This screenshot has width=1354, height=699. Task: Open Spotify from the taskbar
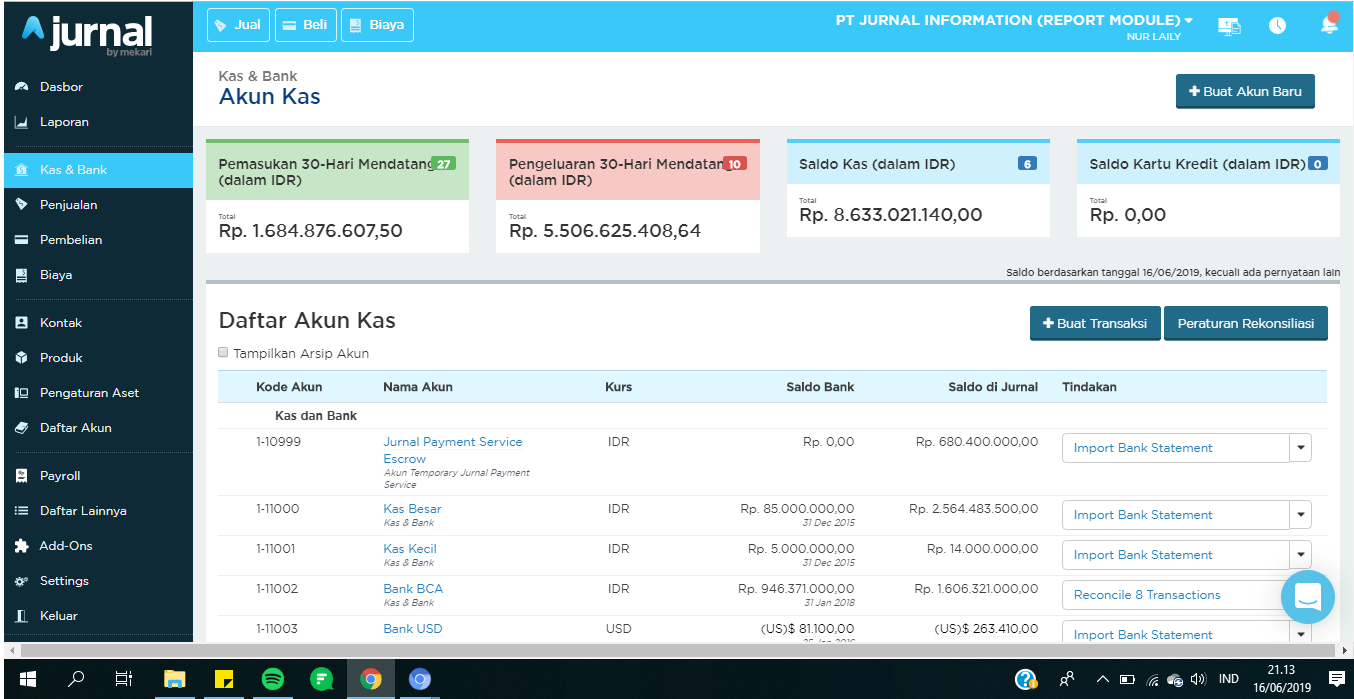pos(272,679)
